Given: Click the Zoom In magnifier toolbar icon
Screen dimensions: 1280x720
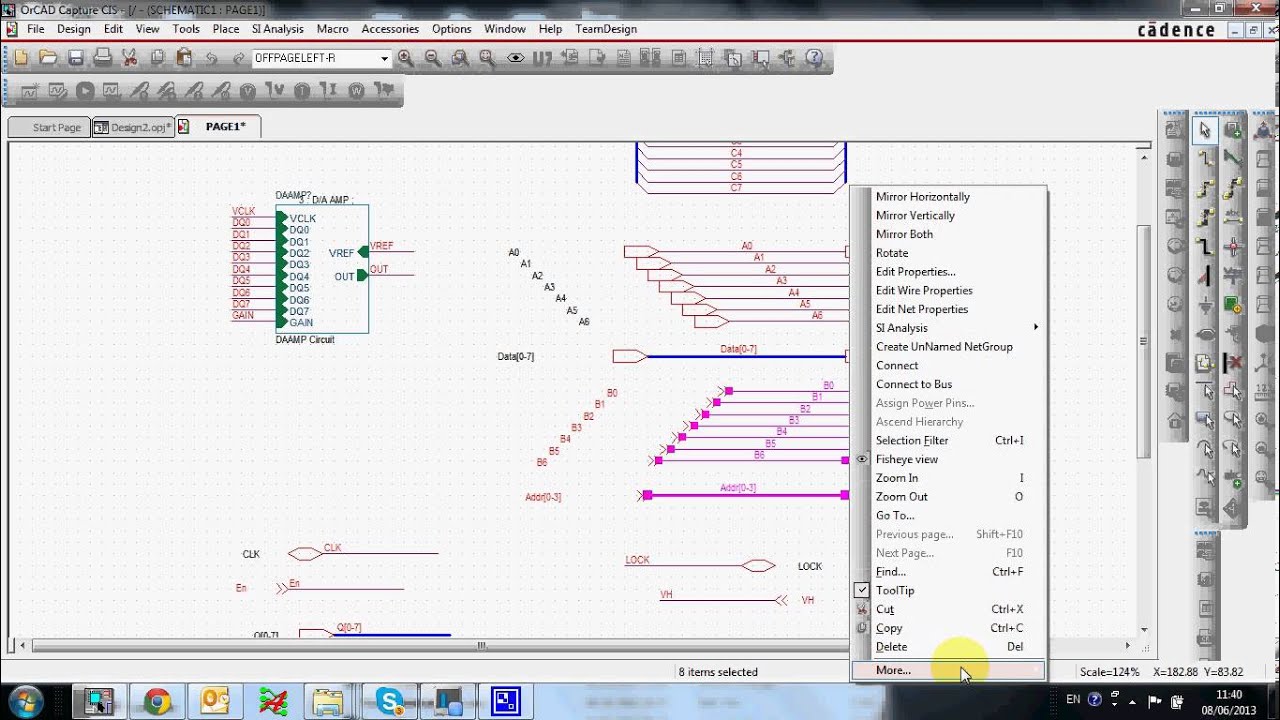Looking at the screenshot, I should [405, 58].
